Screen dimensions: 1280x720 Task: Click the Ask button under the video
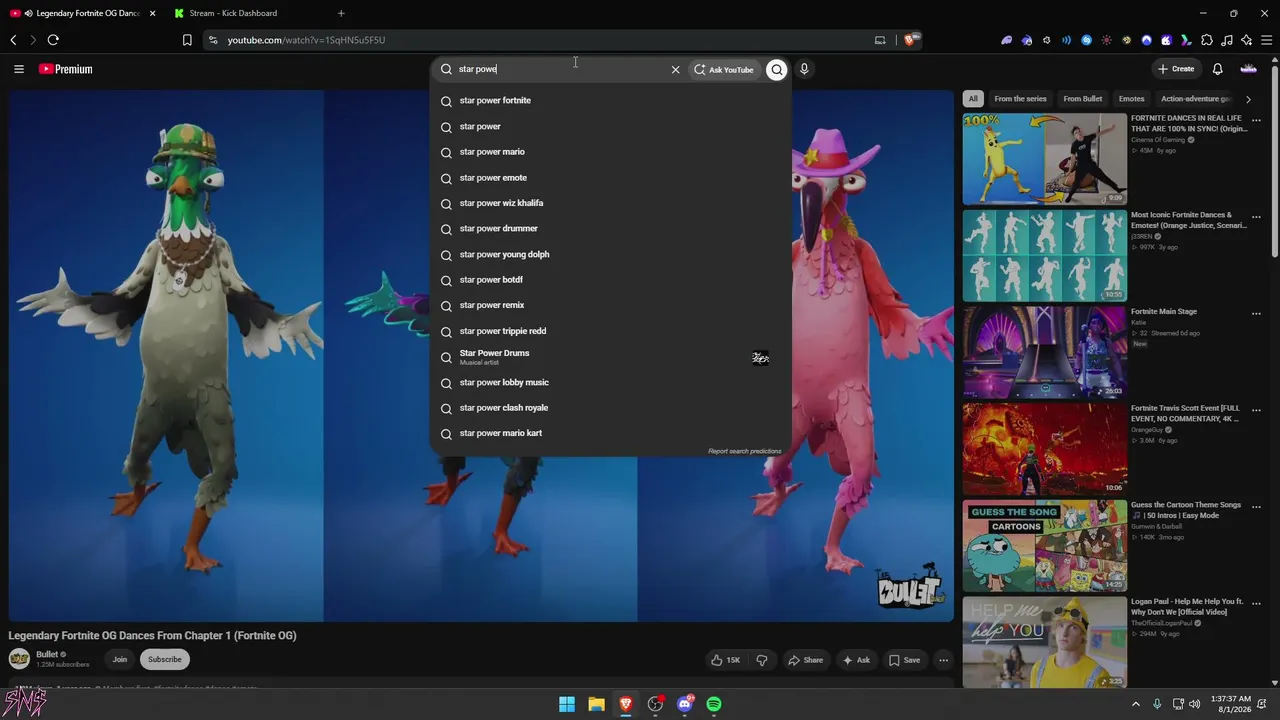click(856, 660)
